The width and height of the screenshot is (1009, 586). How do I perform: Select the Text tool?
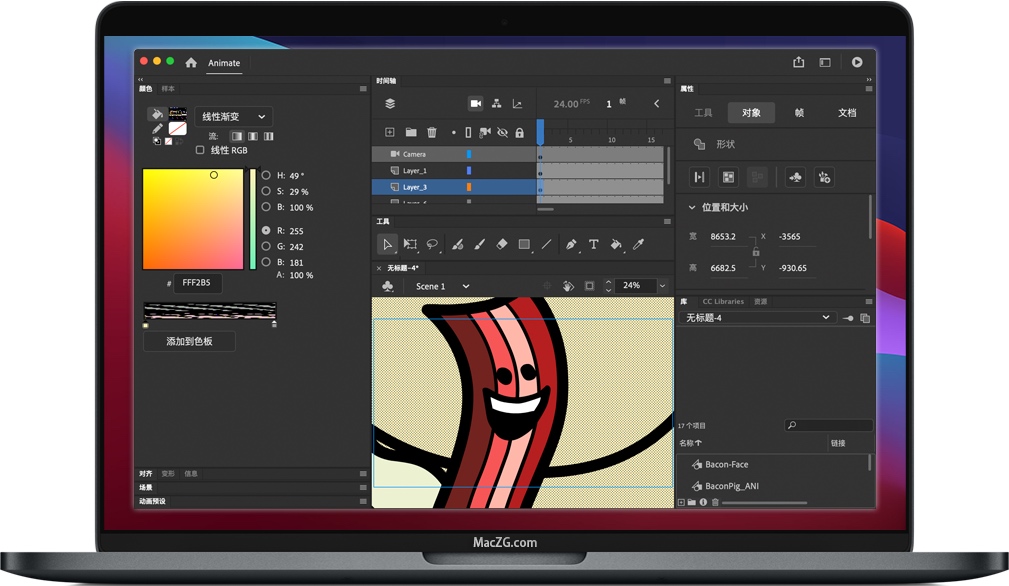pyautogui.click(x=593, y=244)
